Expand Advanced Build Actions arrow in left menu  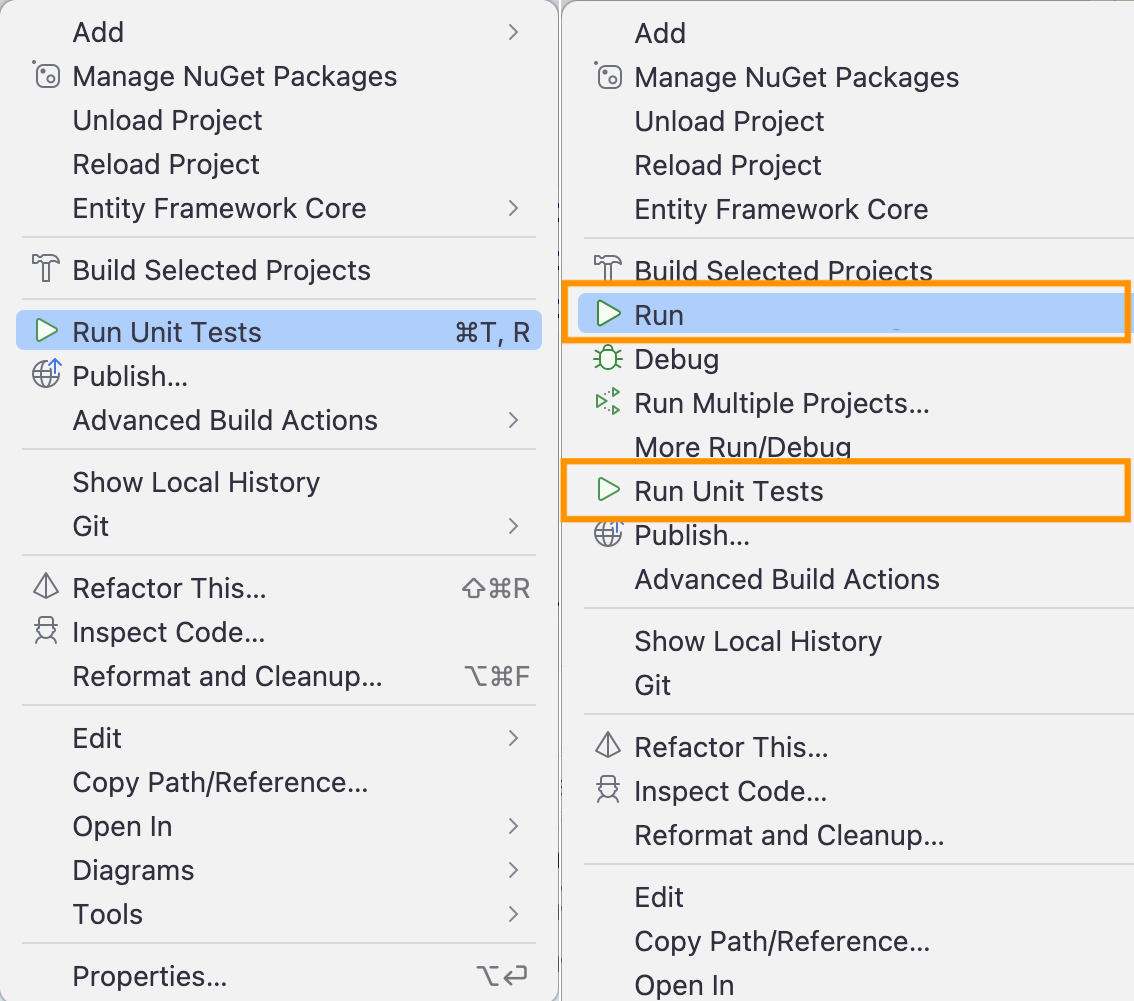coord(513,420)
